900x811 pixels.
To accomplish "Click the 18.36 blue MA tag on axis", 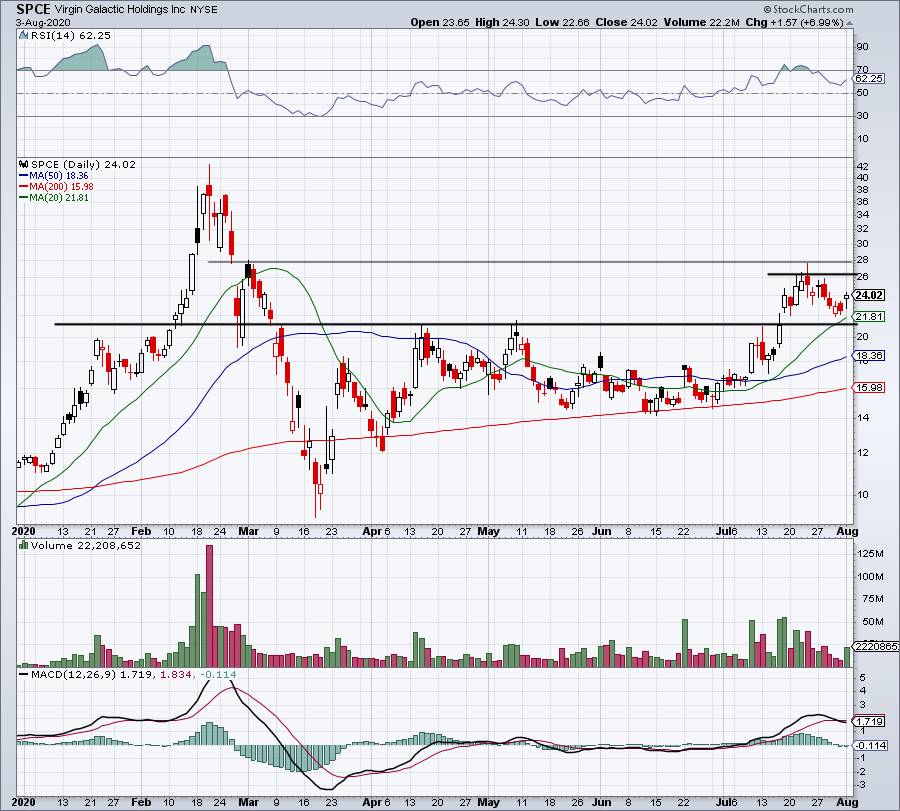I will 868,356.
